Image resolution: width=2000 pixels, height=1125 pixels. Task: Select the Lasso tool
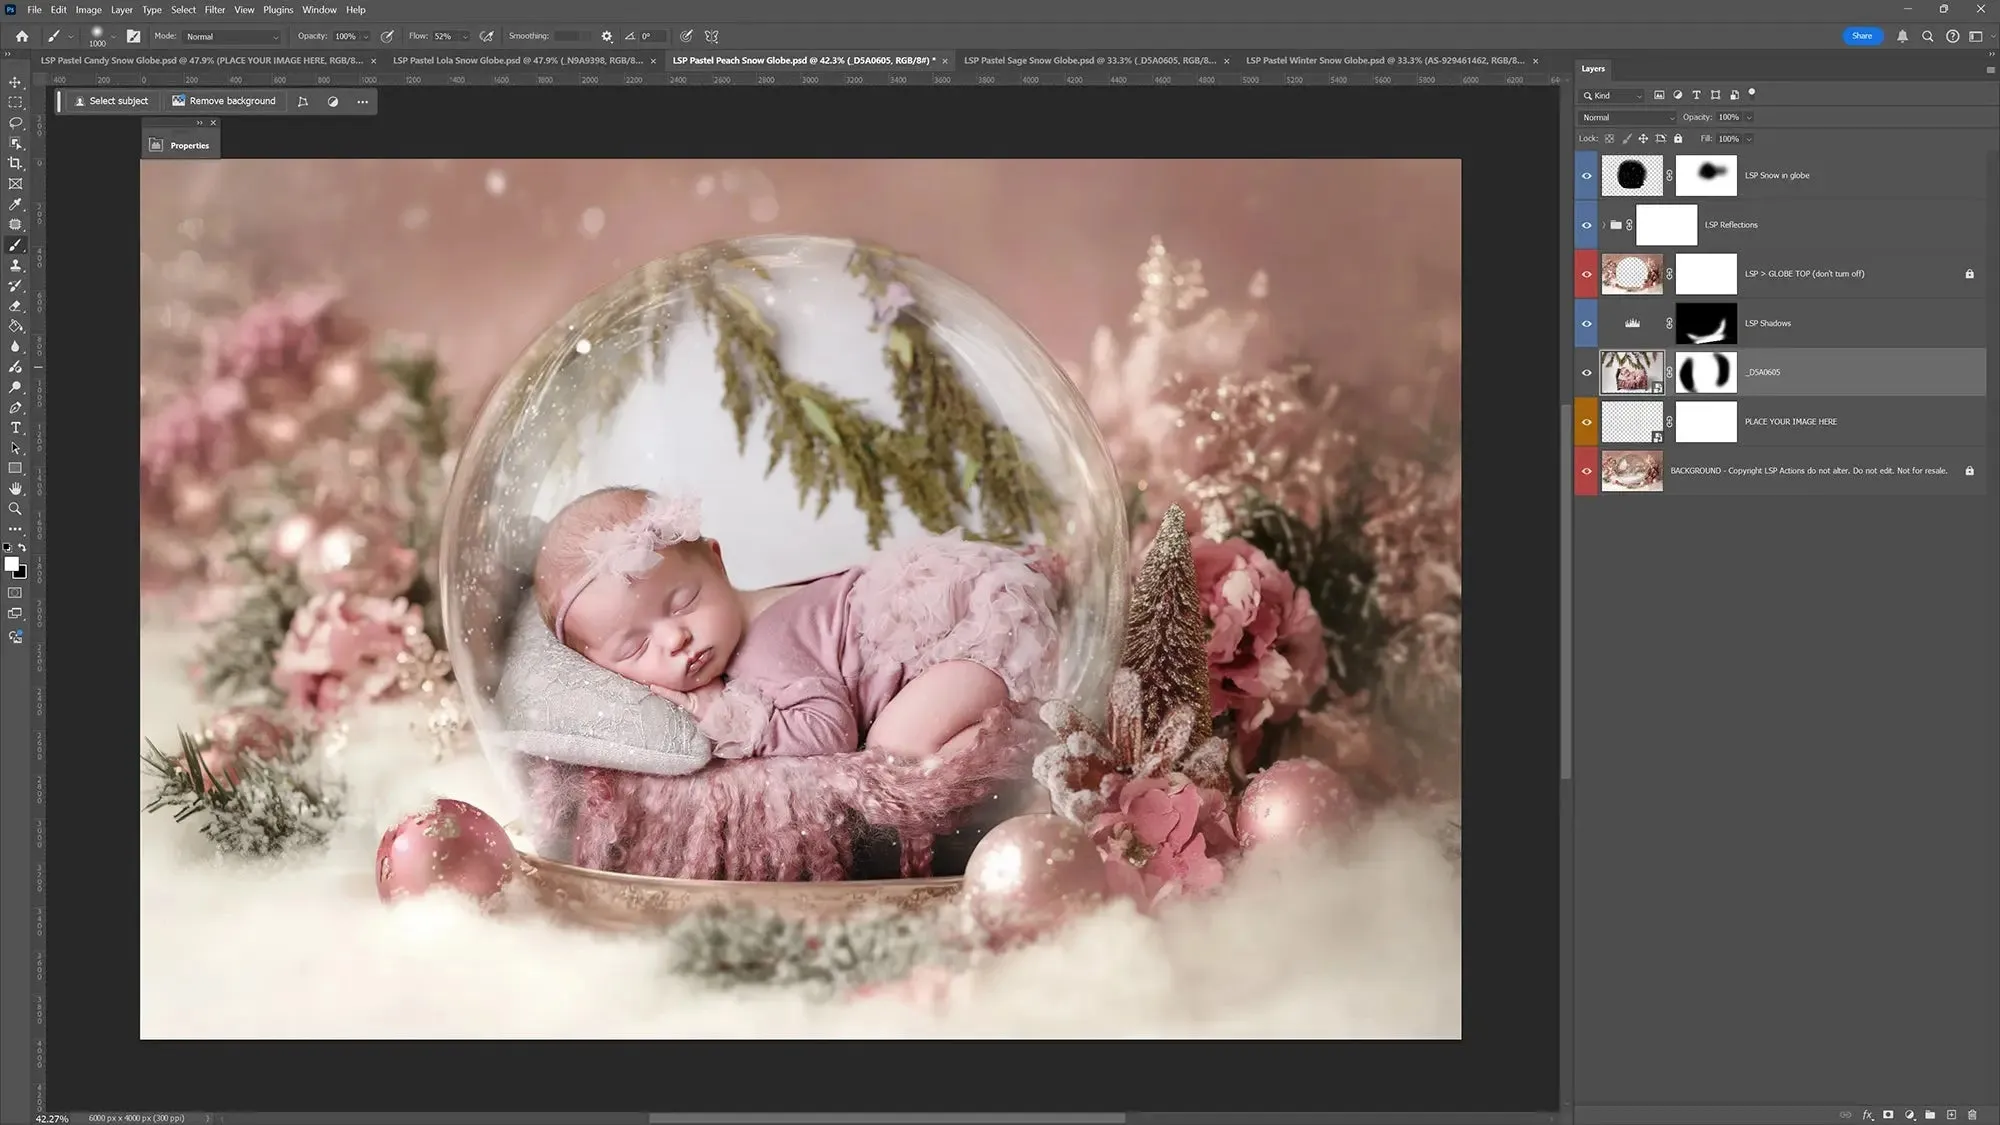[x=15, y=123]
